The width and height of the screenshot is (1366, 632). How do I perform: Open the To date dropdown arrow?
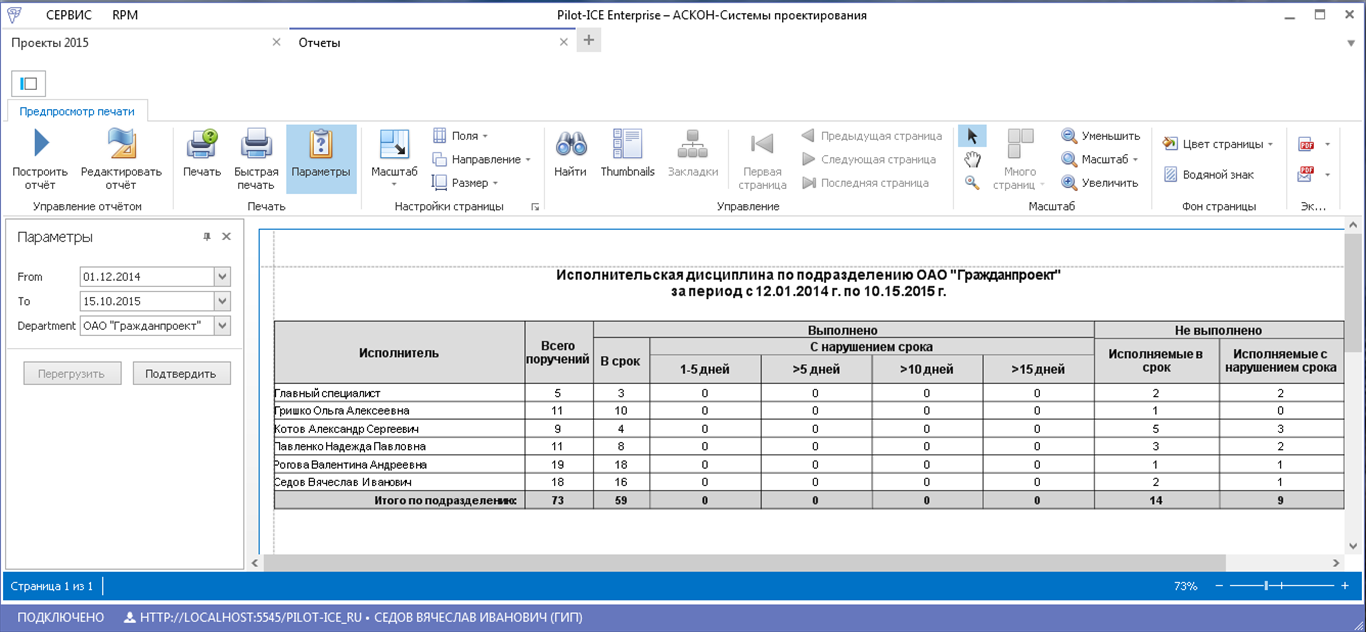[x=222, y=301]
